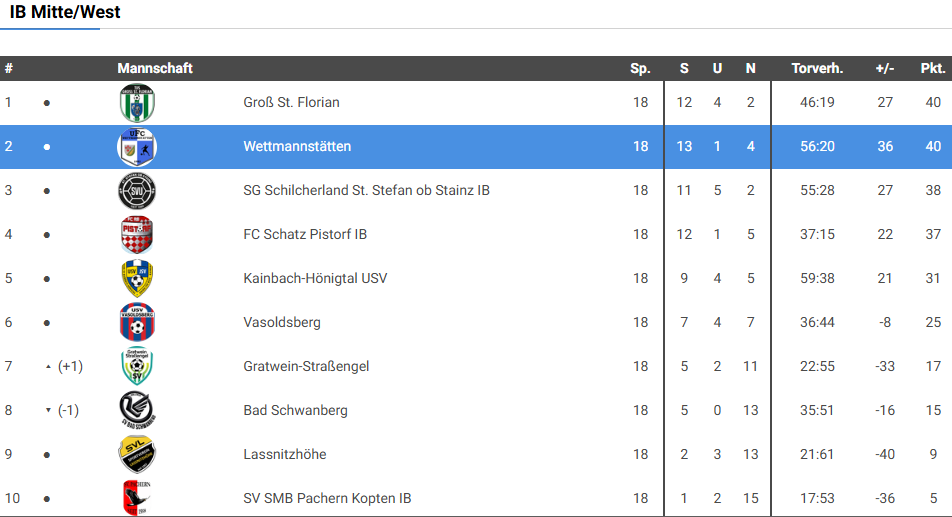Click the Bad Schwanberg club logo

click(x=137, y=411)
